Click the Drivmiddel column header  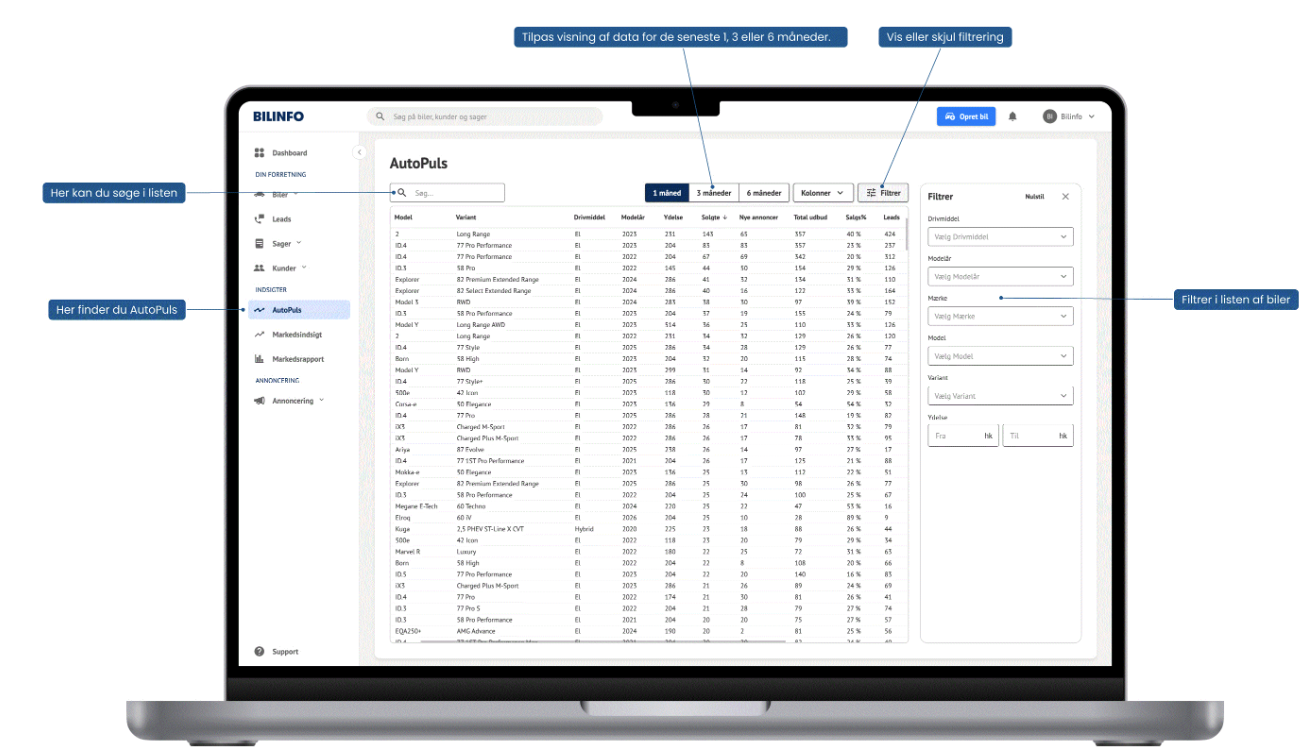pyautogui.click(x=588, y=217)
